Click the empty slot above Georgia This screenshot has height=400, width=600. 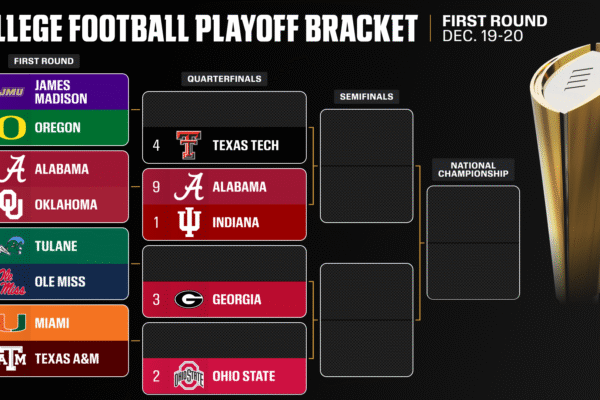(224, 263)
